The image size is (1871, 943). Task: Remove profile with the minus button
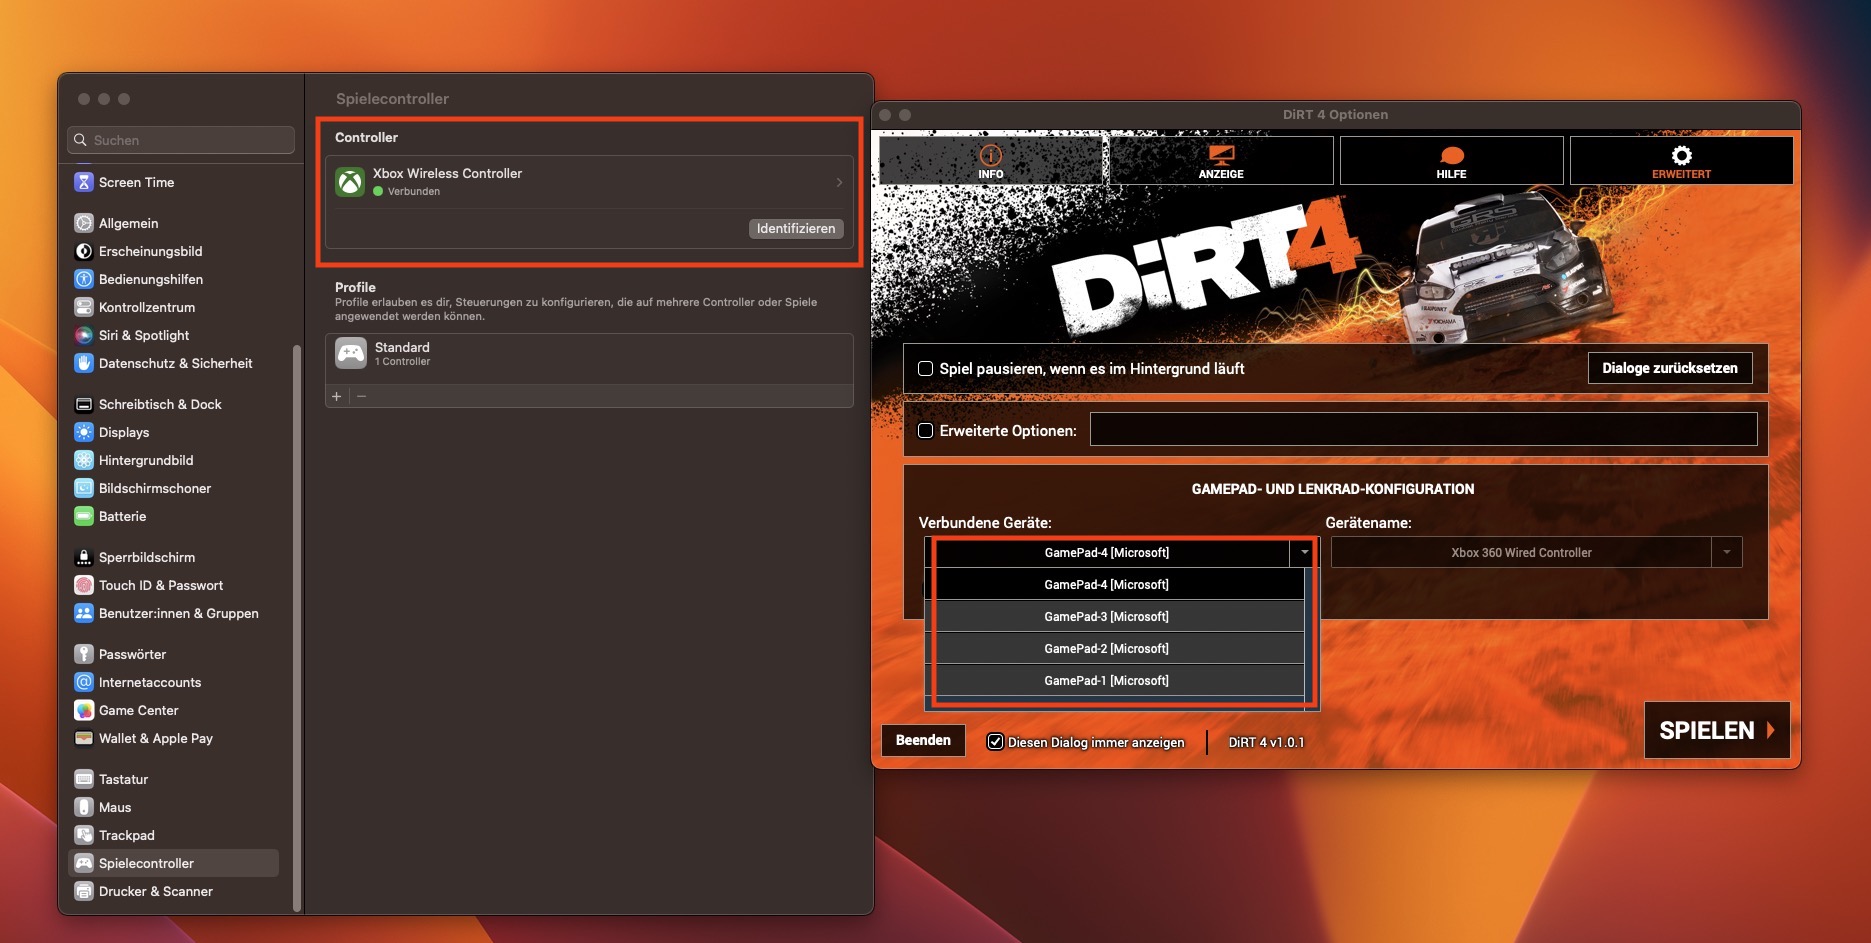(361, 396)
